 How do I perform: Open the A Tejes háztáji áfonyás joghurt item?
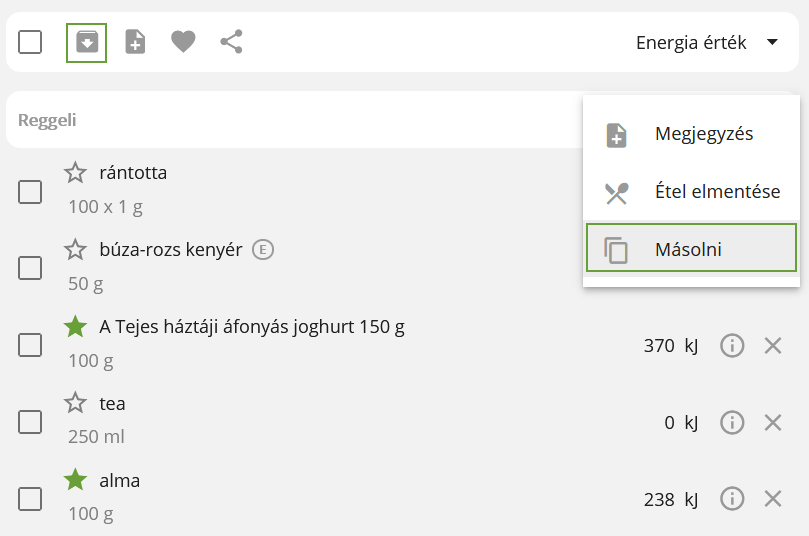click(x=252, y=327)
